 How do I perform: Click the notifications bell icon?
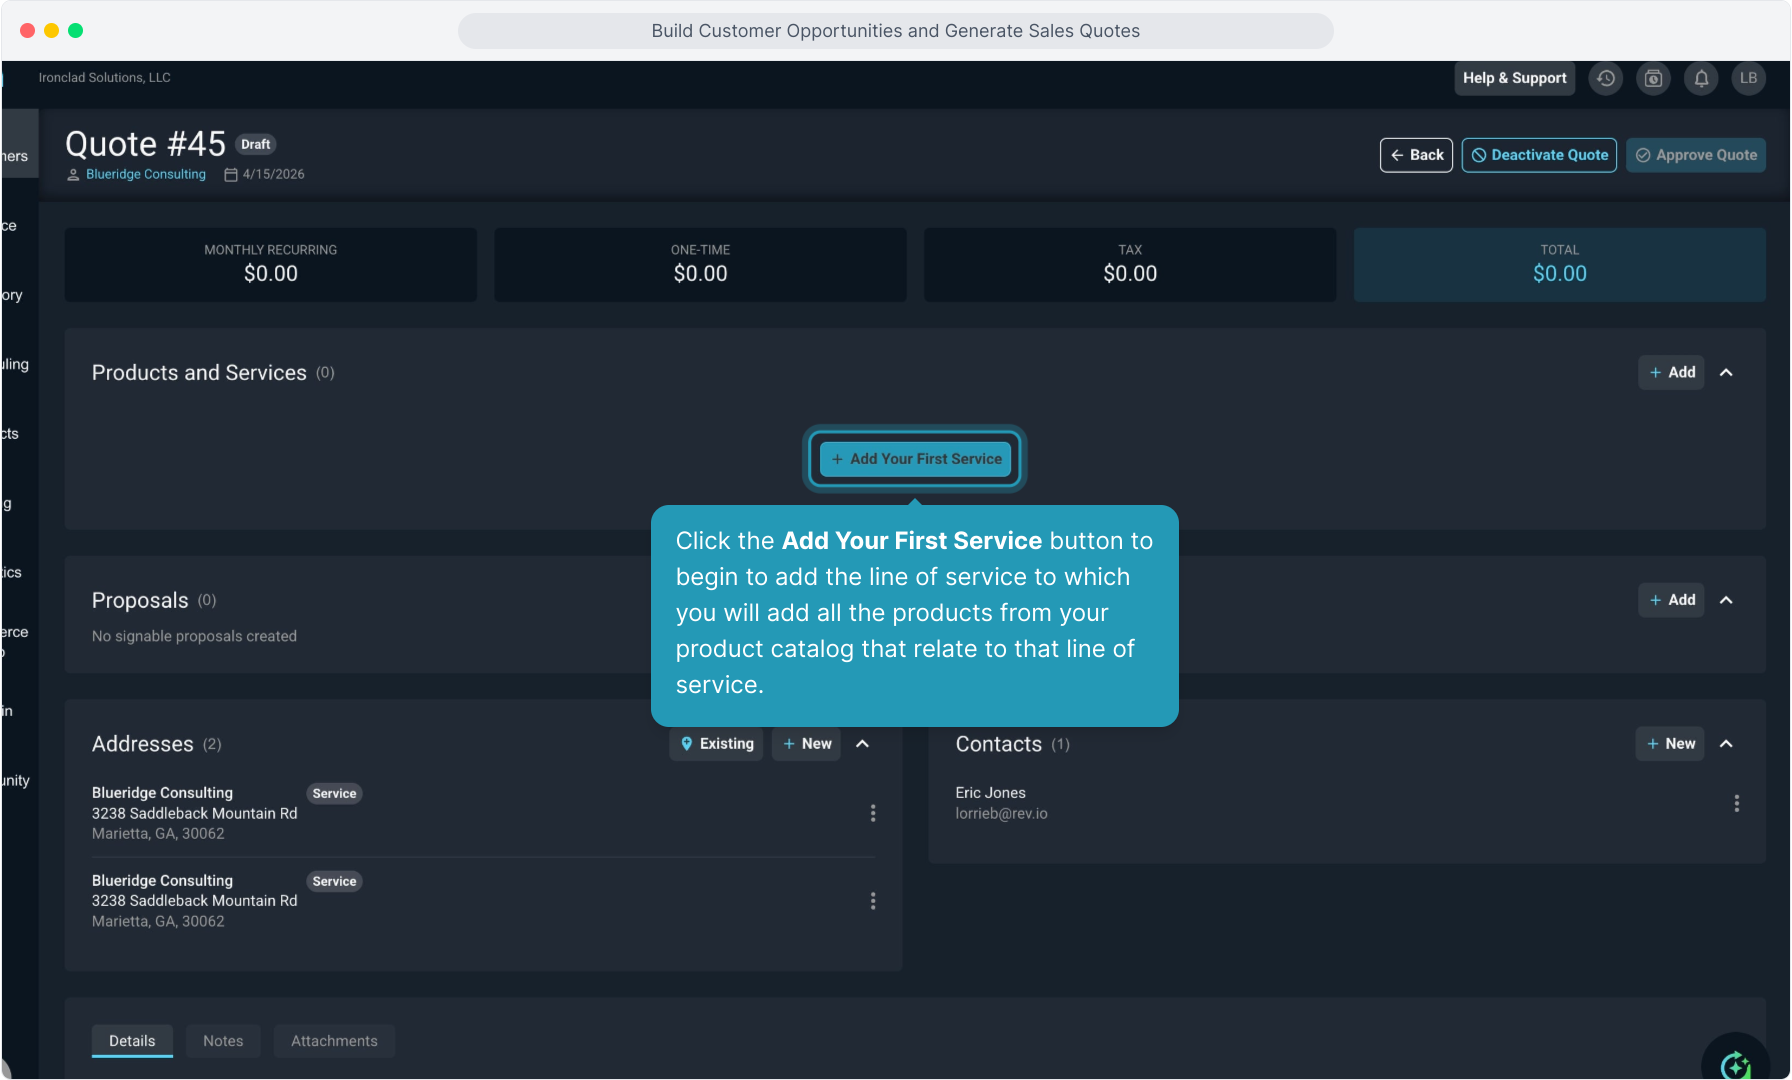click(1701, 78)
